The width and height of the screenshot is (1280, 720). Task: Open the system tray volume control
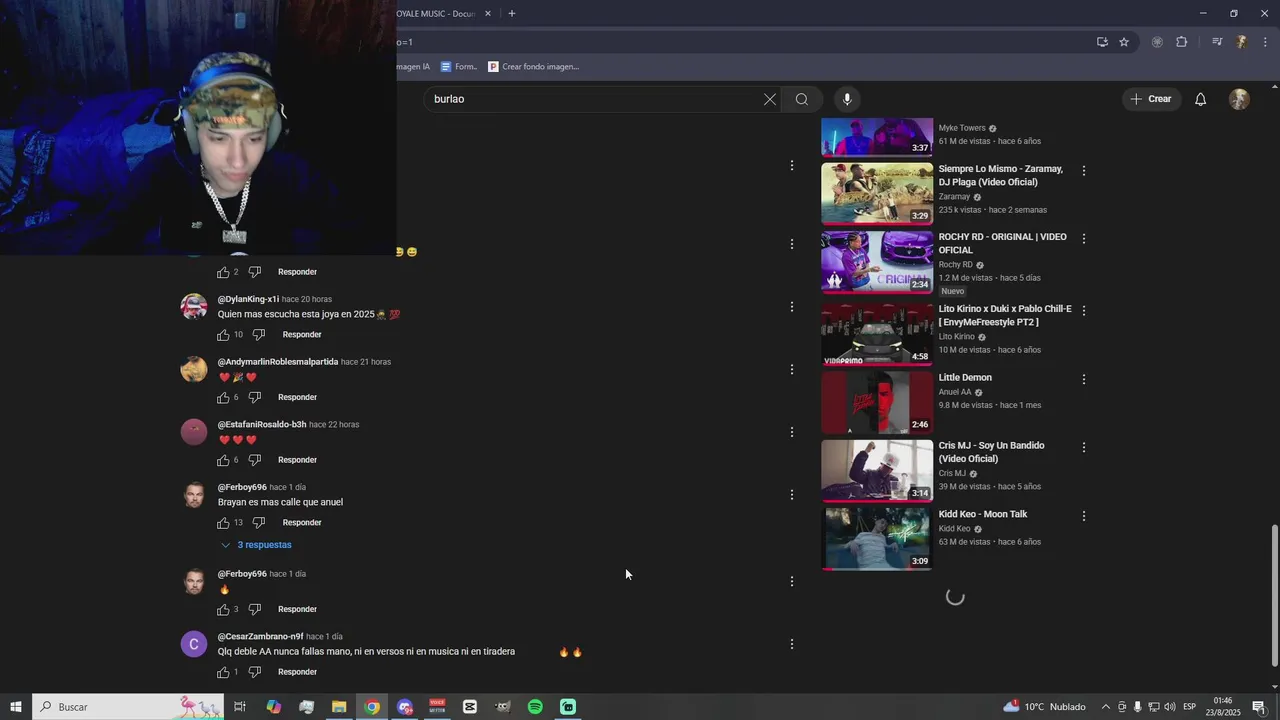coord(1169,707)
